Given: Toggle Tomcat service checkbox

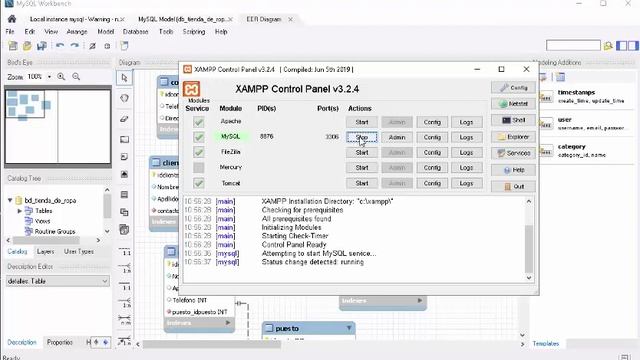Looking at the screenshot, I should tap(199, 183).
